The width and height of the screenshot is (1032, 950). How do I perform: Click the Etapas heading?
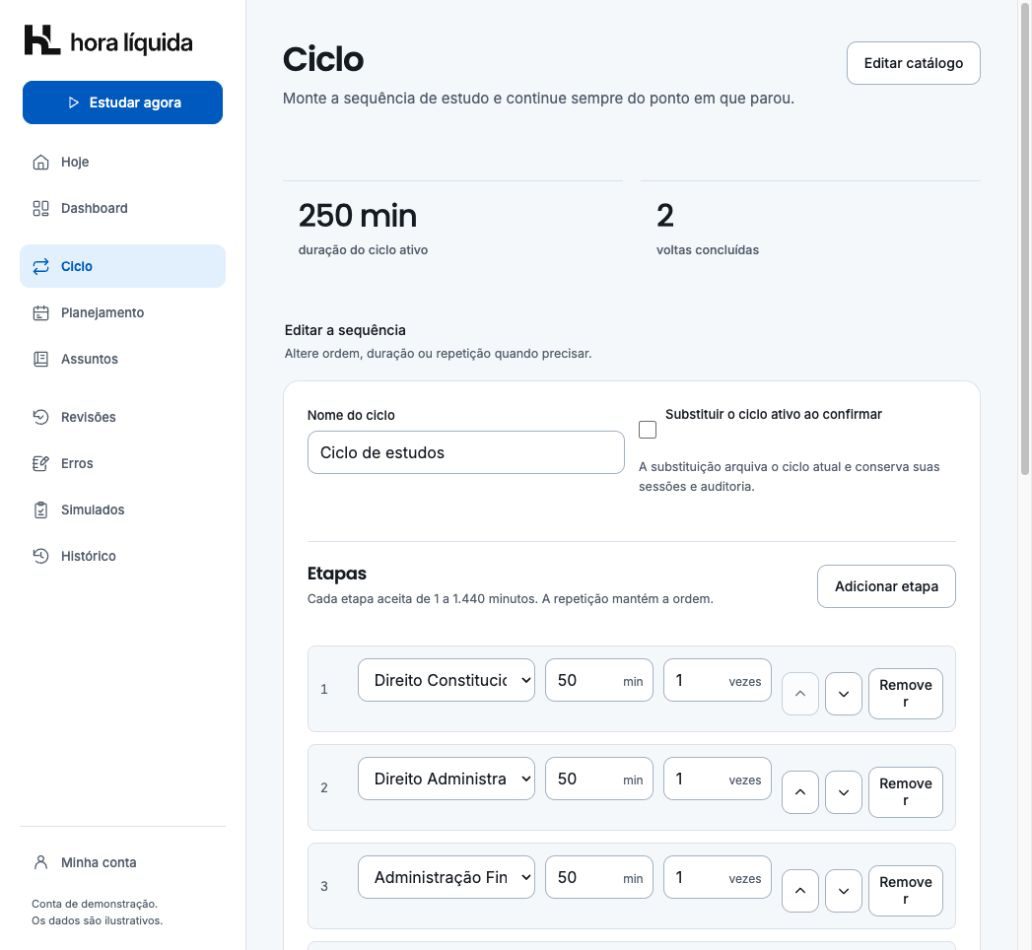pyautogui.click(x=337, y=573)
